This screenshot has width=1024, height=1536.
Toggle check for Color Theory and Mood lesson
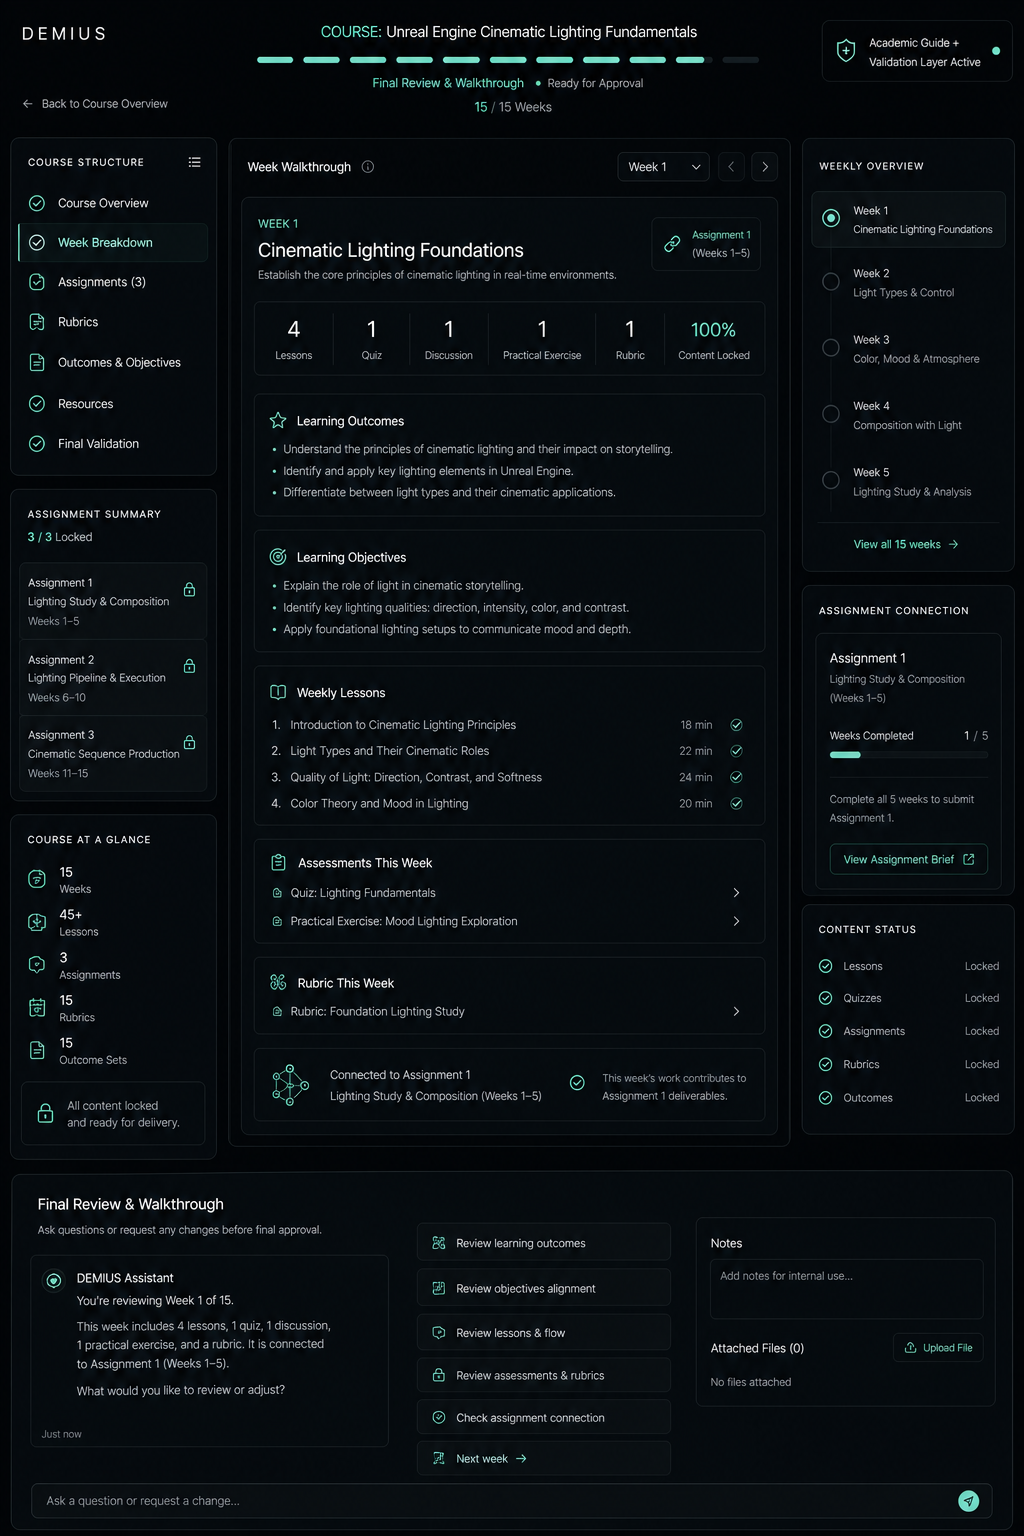tap(736, 803)
